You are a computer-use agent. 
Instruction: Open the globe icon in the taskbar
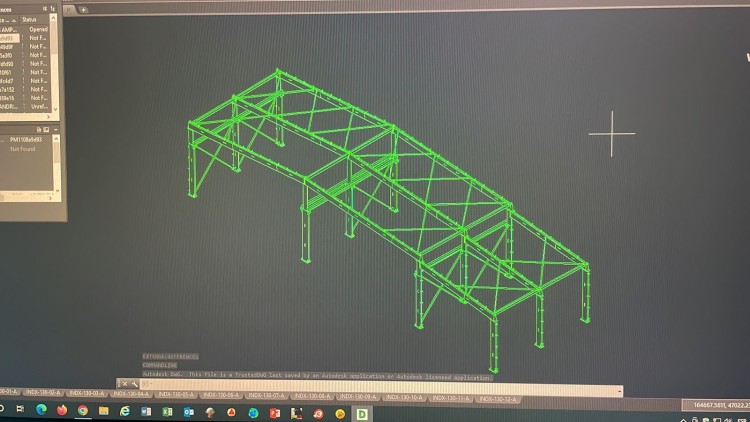coord(253,413)
